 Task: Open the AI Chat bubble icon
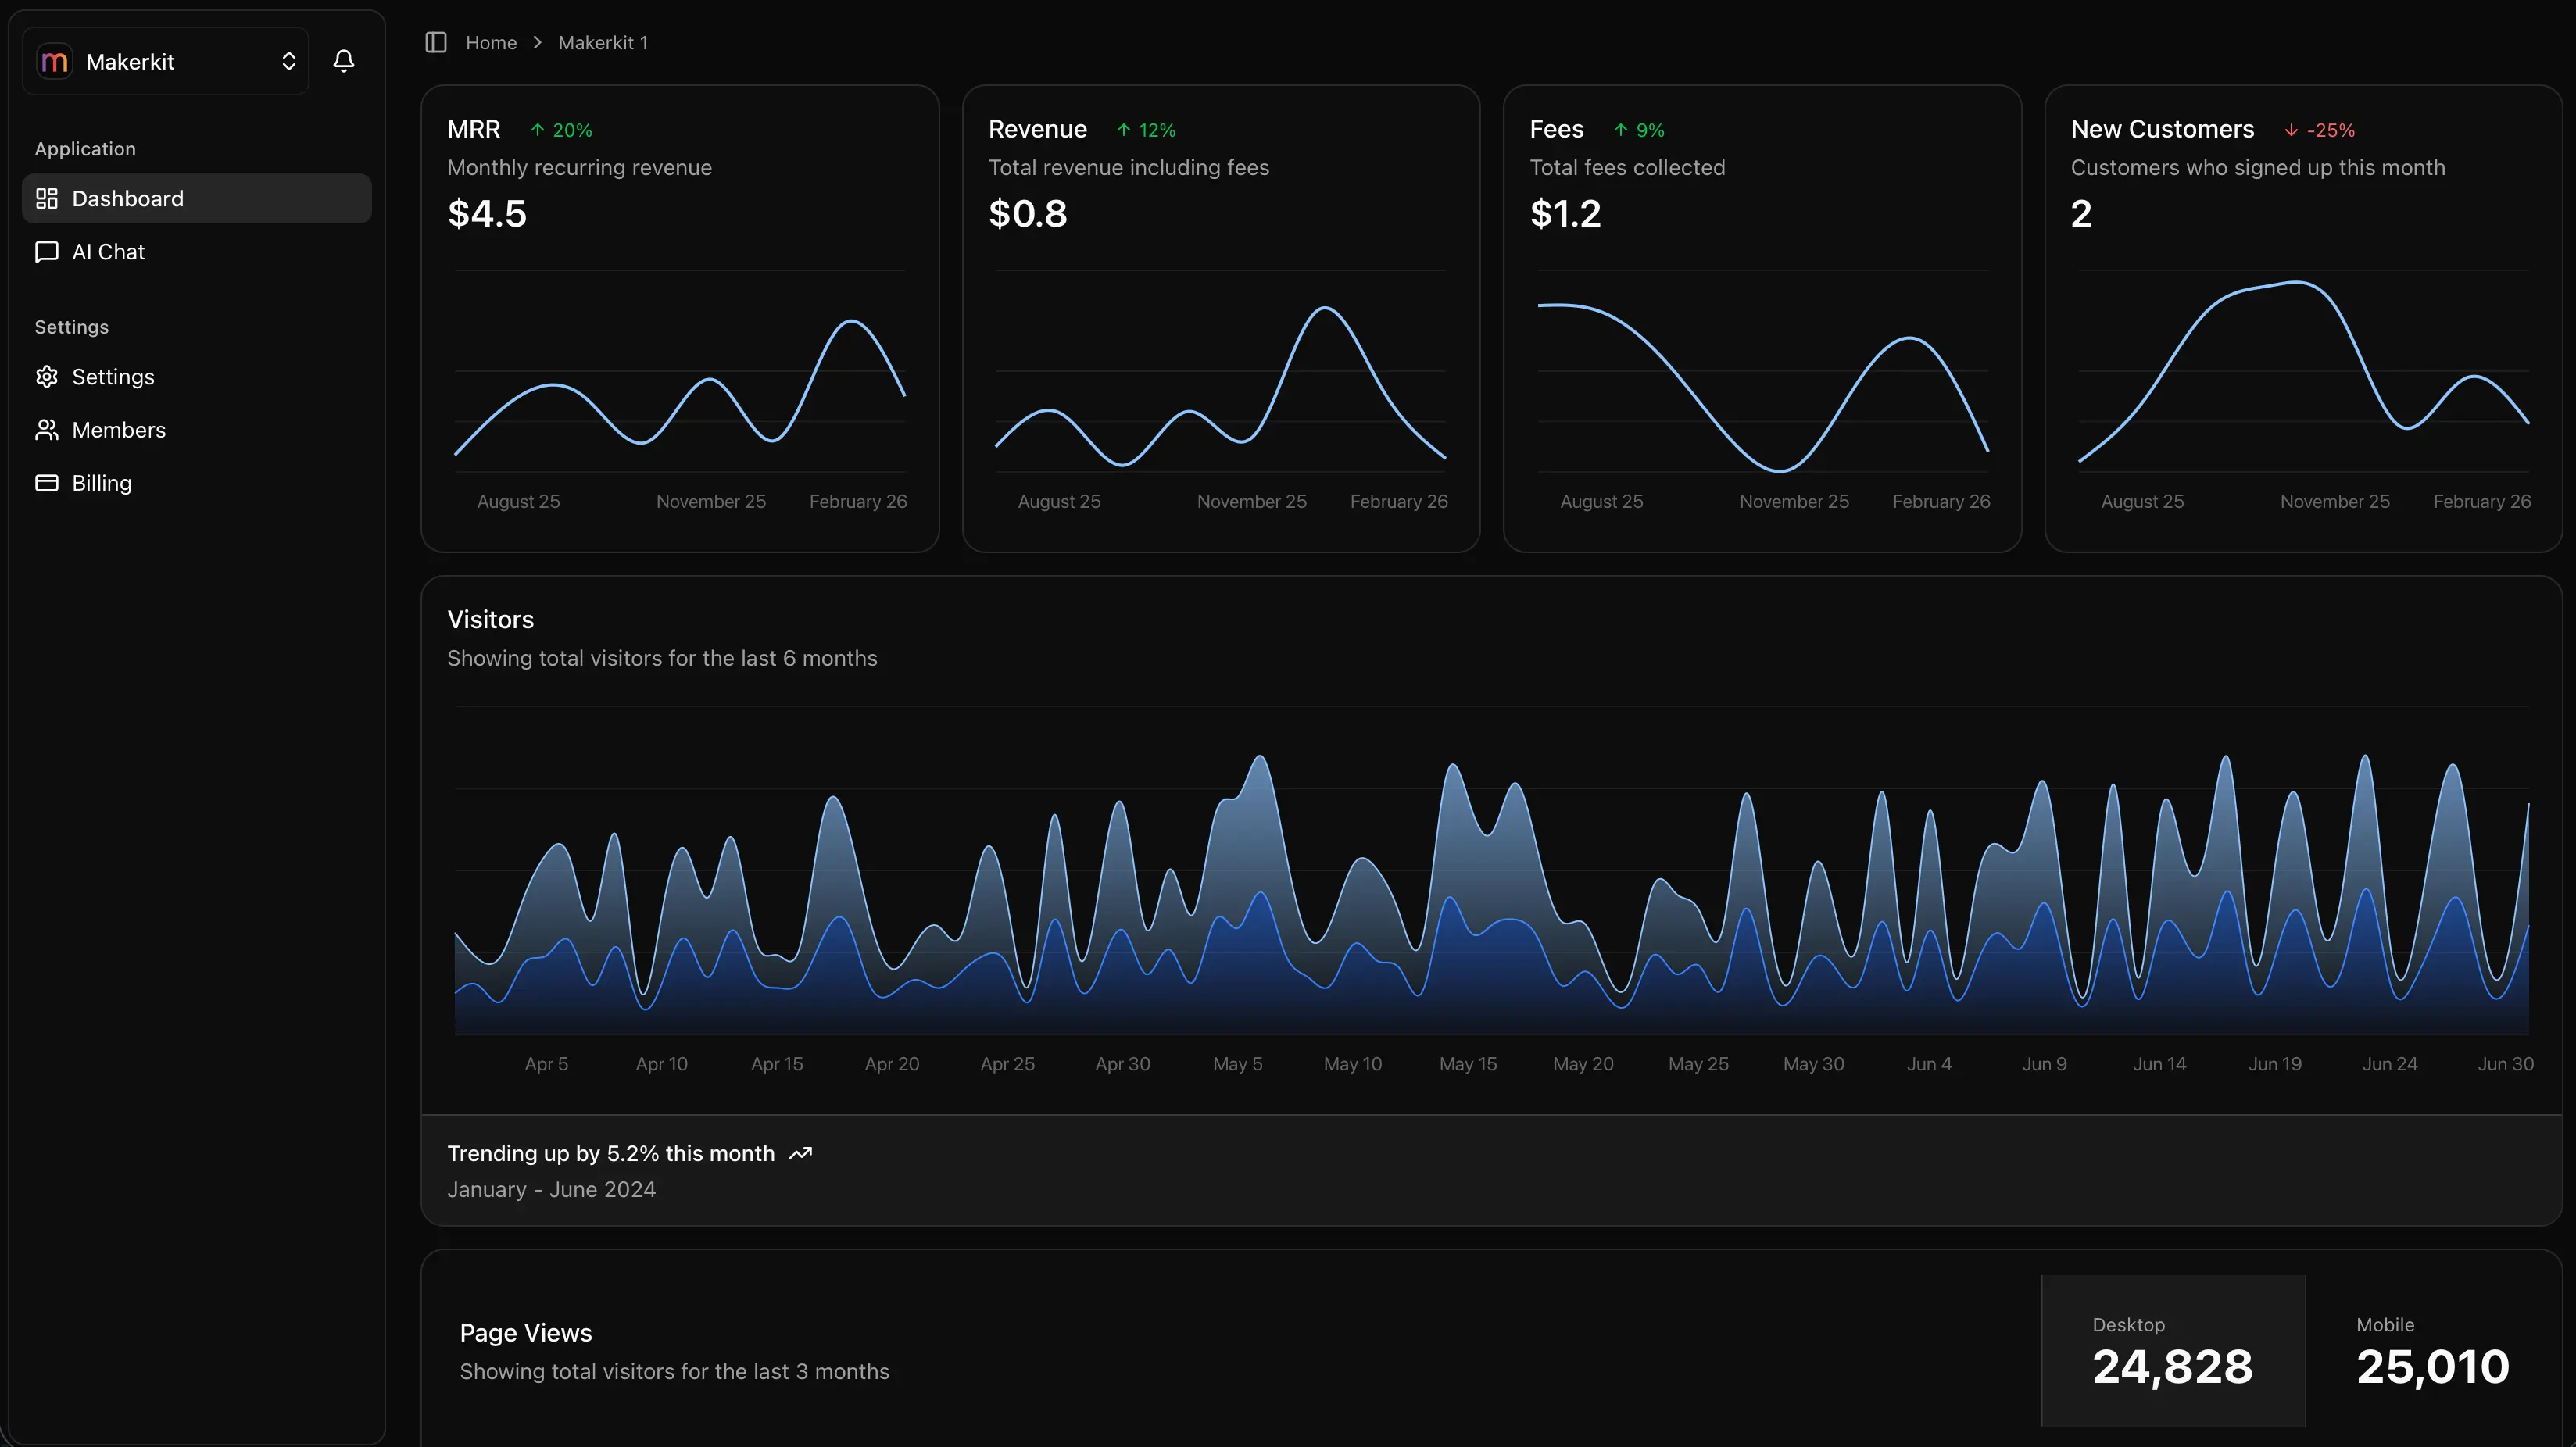(x=47, y=251)
